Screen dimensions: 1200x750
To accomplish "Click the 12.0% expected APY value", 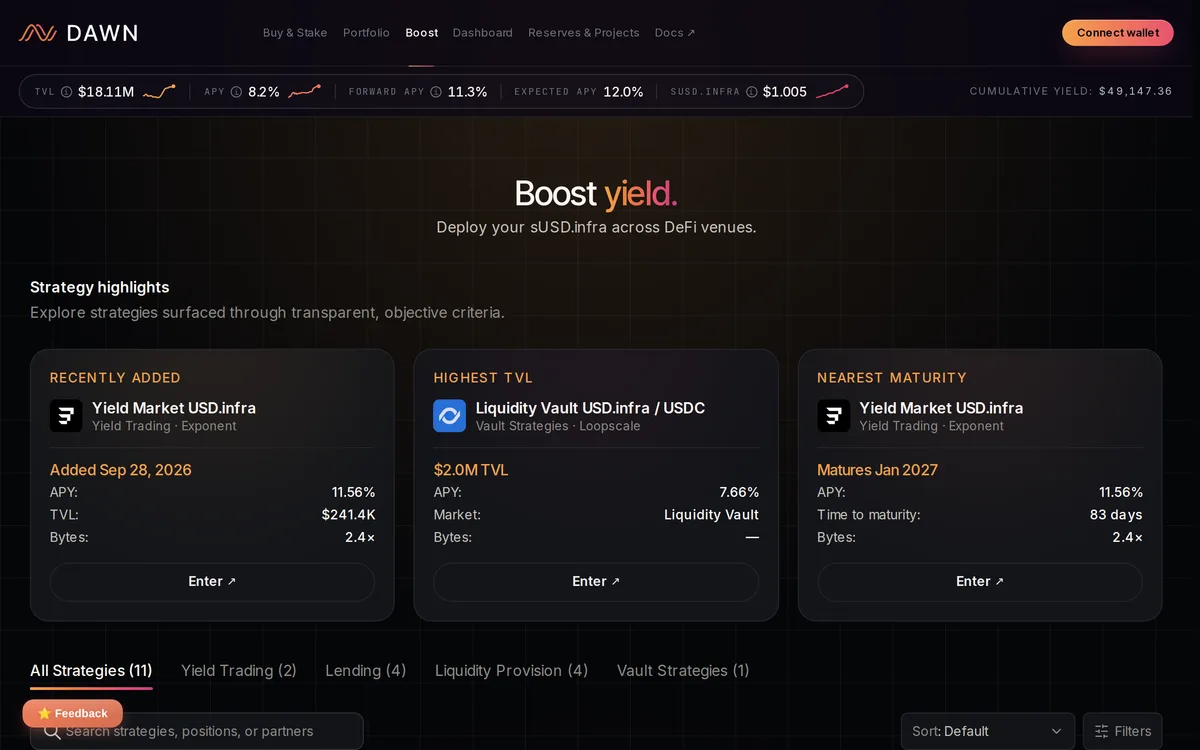I will (623, 92).
